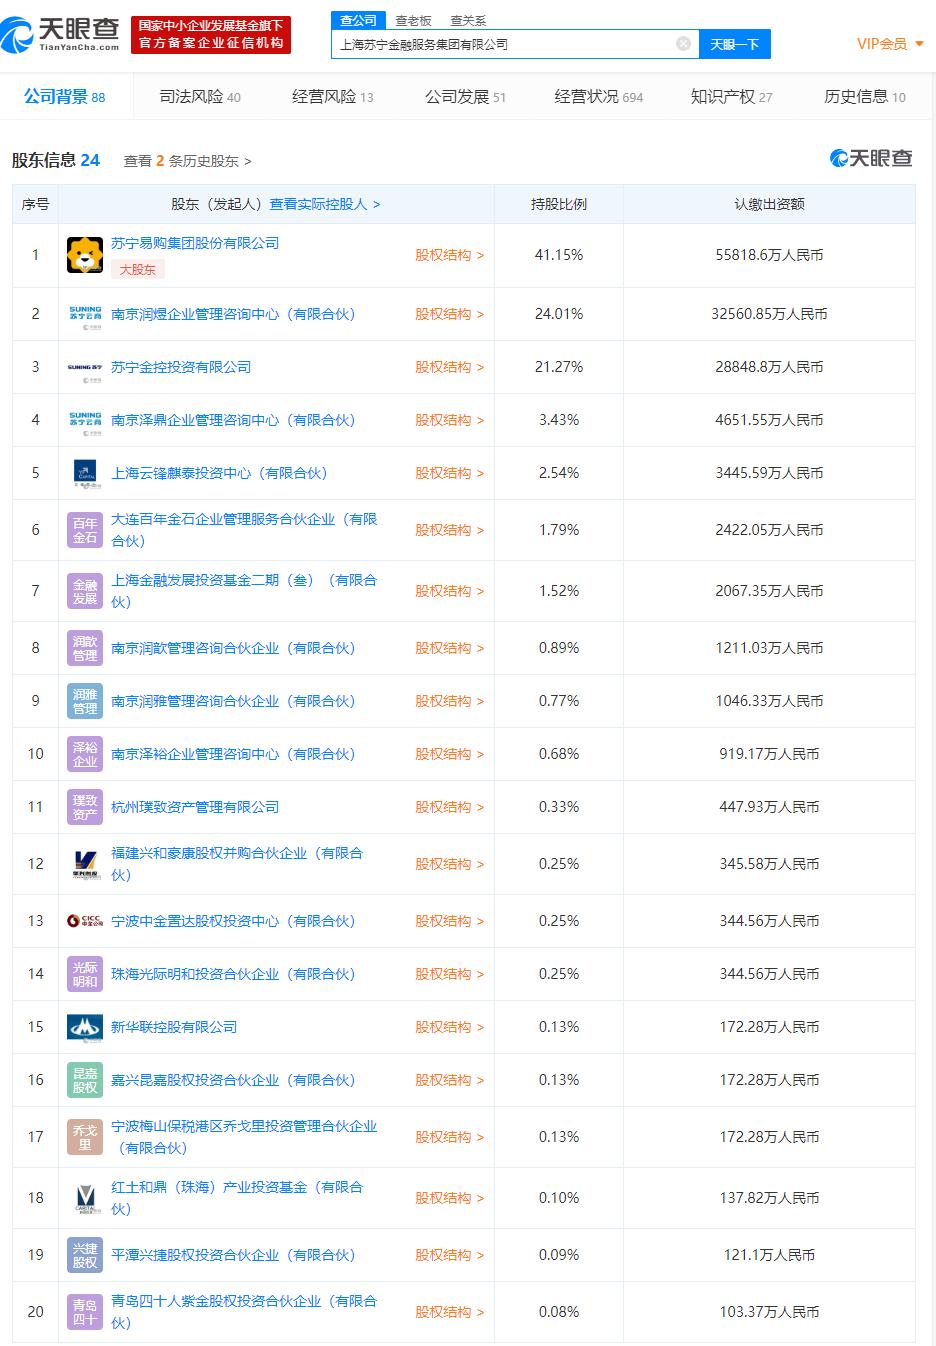This screenshot has height=1346, width=936.
Task: Switch to 历史信息 tab
Action: [865, 97]
